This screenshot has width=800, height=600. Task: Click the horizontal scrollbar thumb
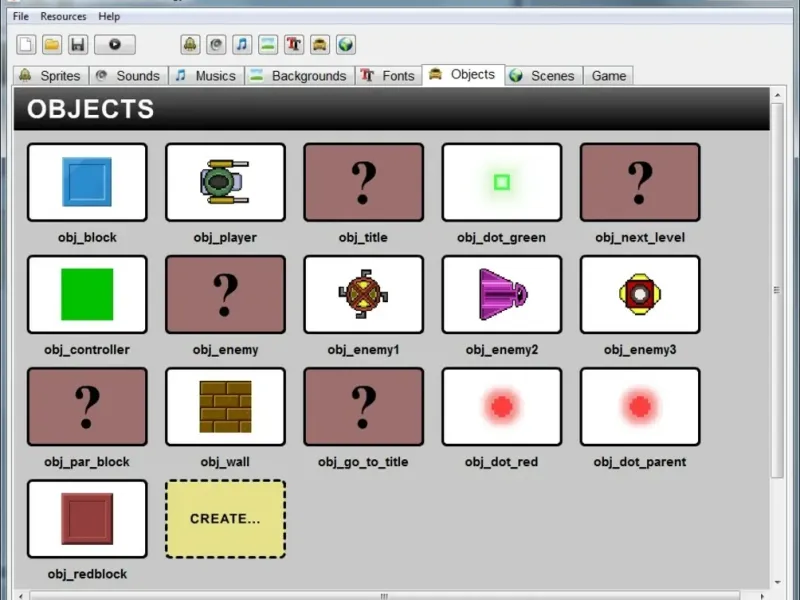(x=385, y=596)
